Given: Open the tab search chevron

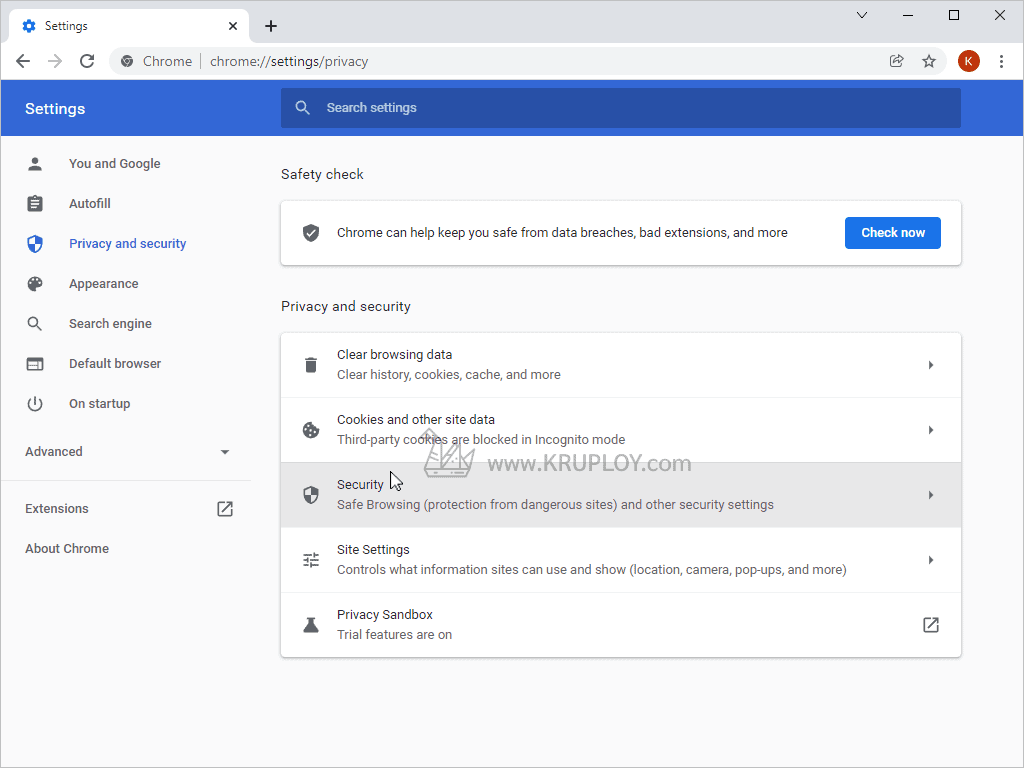Looking at the screenshot, I should pos(862,15).
